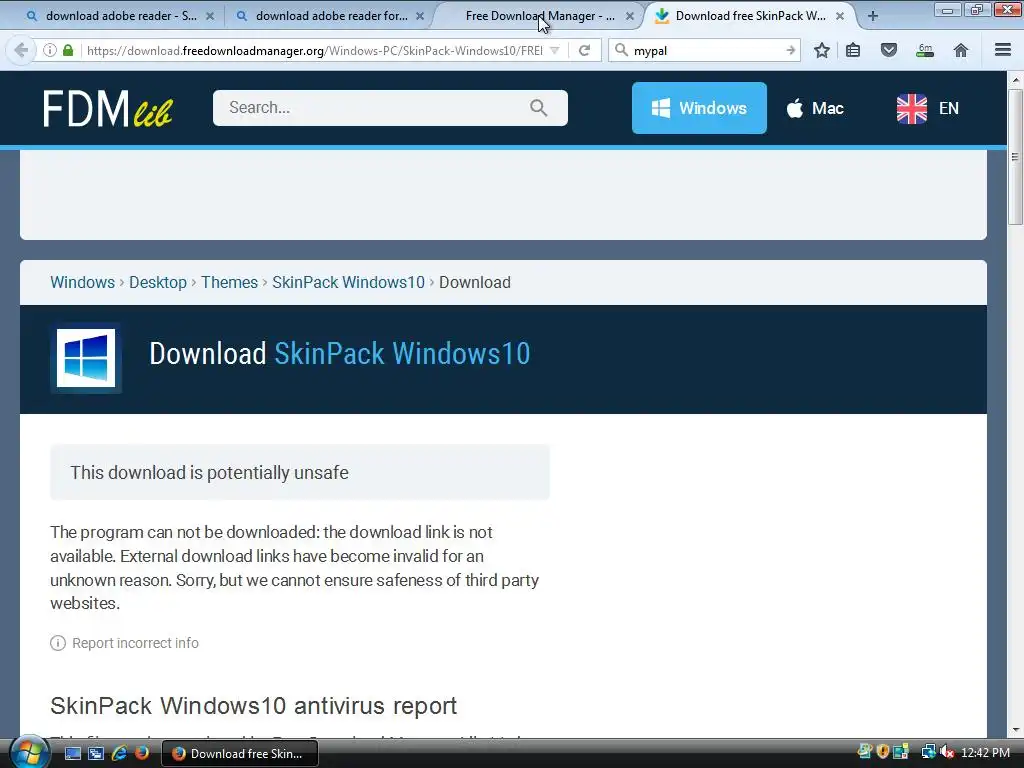
Task: Click the scrollbar down arrow
Action: click(x=1015, y=729)
